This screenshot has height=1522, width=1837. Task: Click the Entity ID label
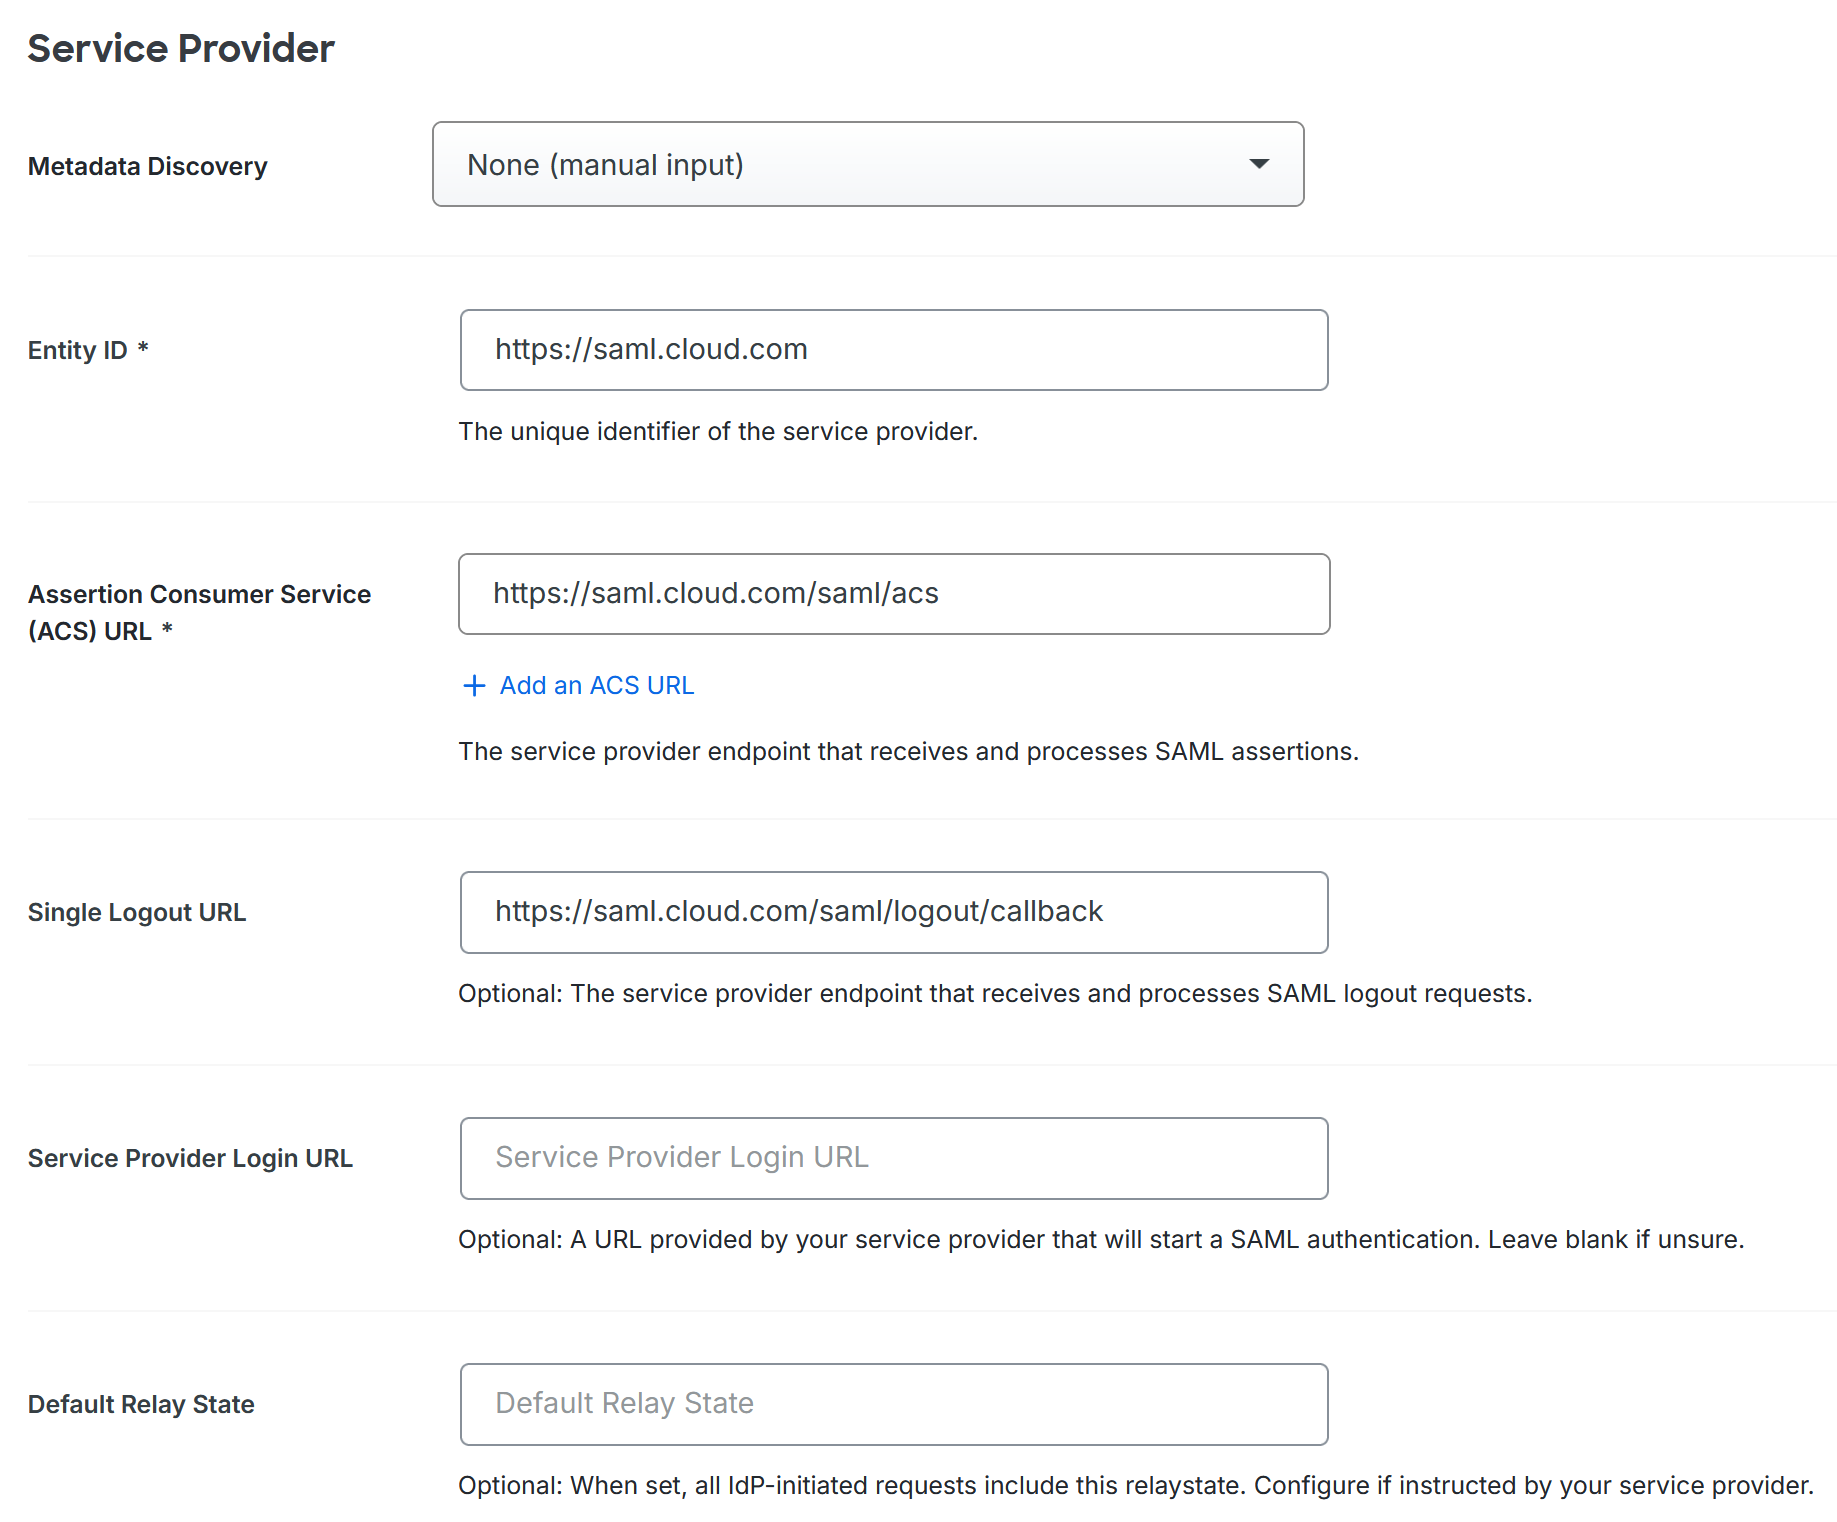76,349
